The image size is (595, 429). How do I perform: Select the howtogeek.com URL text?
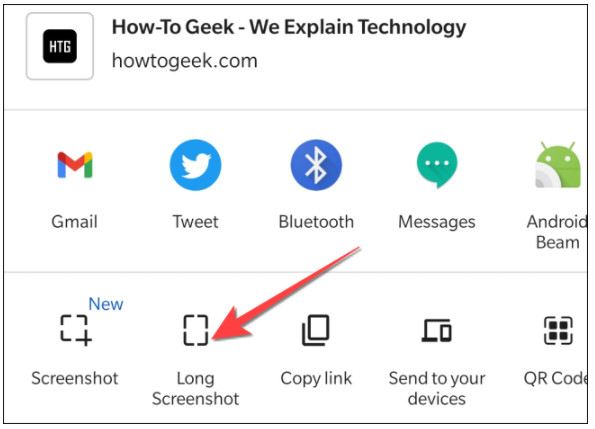point(185,61)
